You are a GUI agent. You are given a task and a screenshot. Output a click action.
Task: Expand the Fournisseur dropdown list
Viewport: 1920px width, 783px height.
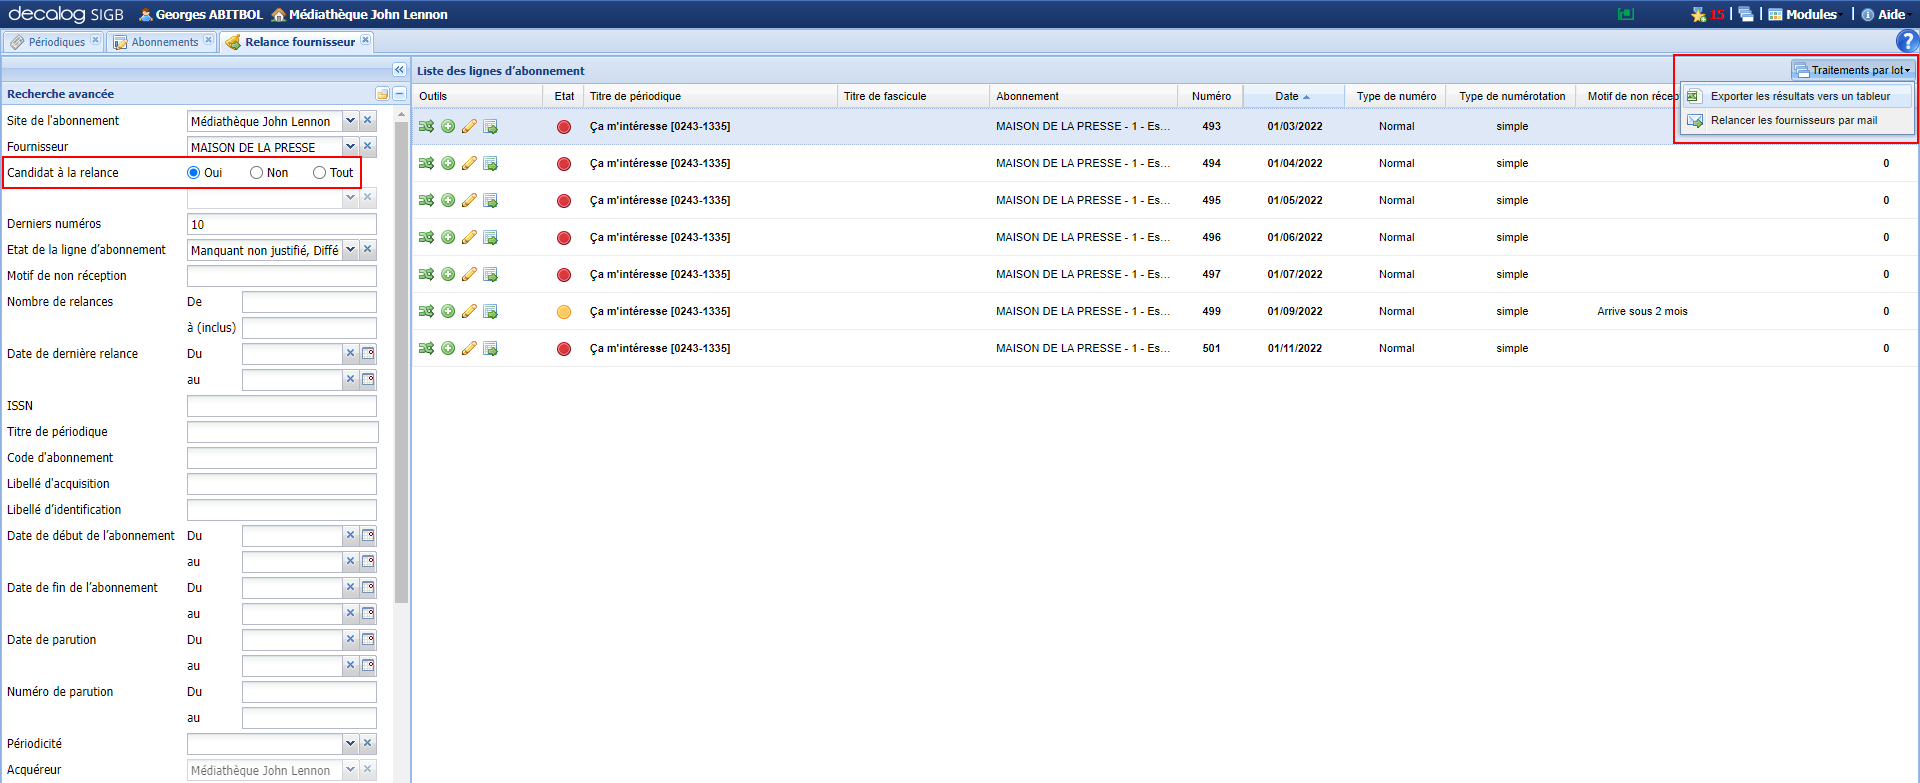(350, 147)
